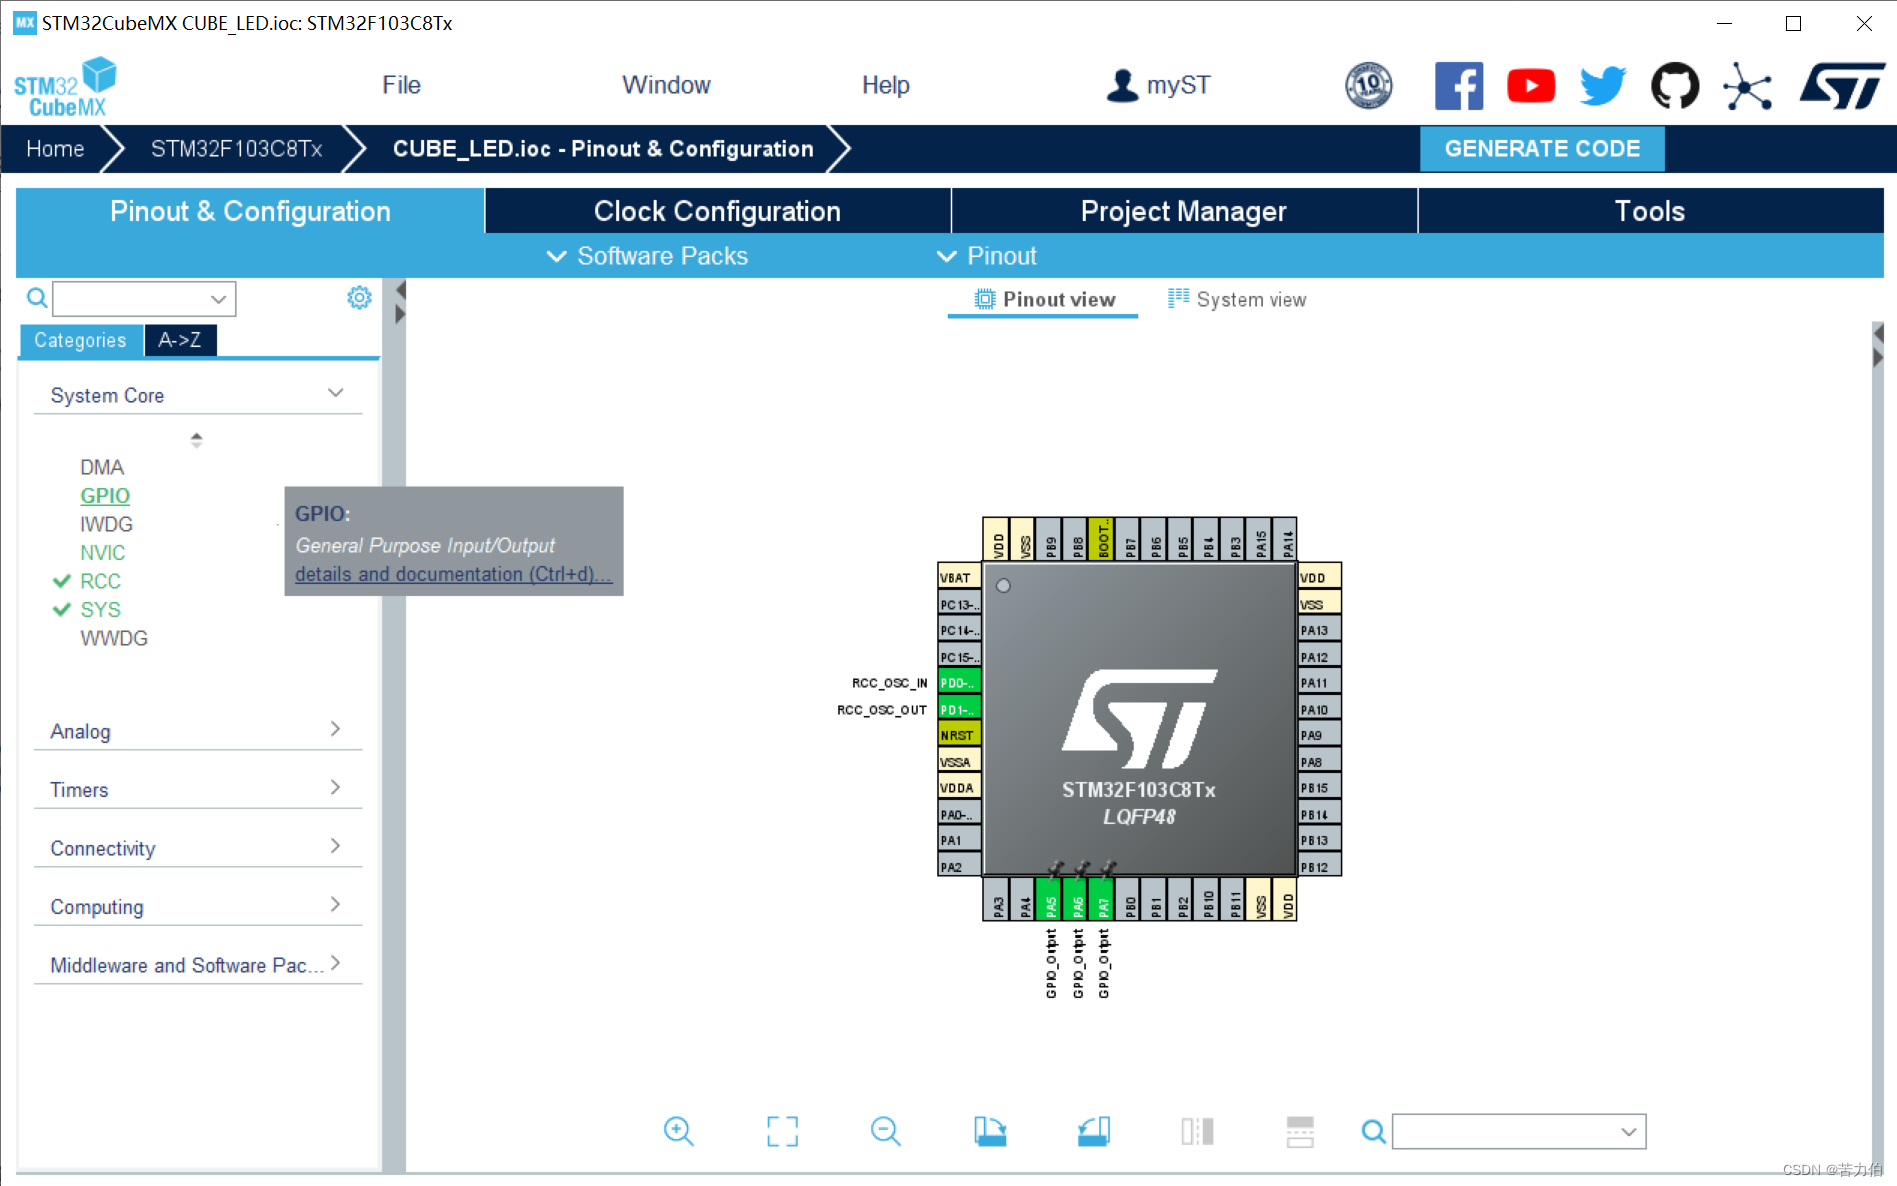Open peripheral settings gear icon
The width and height of the screenshot is (1897, 1186).
pyautogui.click(x=359, y=297)
